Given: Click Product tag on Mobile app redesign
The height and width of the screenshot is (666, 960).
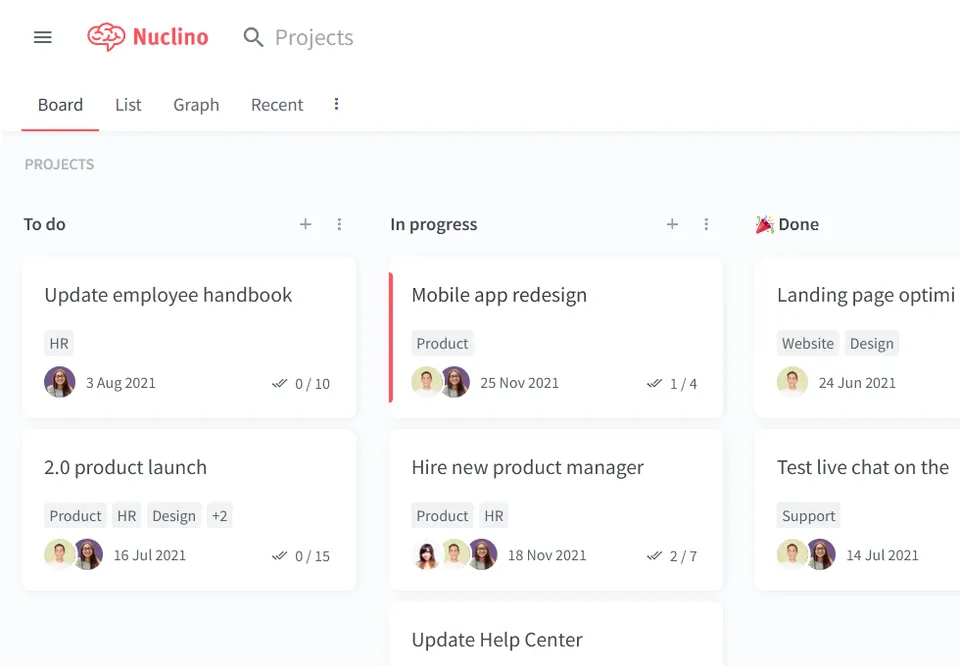Looking at the screenshot, I should 442,343.
